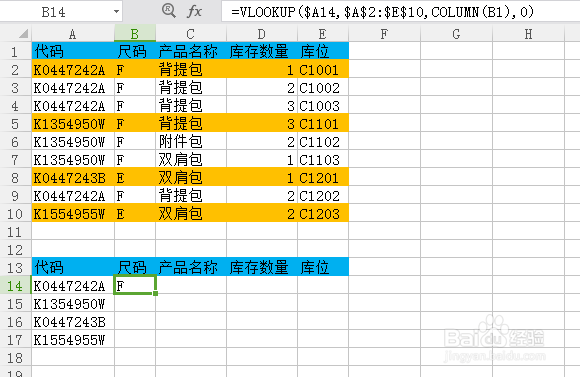The width and height of the screenshot is (580, 377).
Task: Click cell C1201
Action: 323,178
